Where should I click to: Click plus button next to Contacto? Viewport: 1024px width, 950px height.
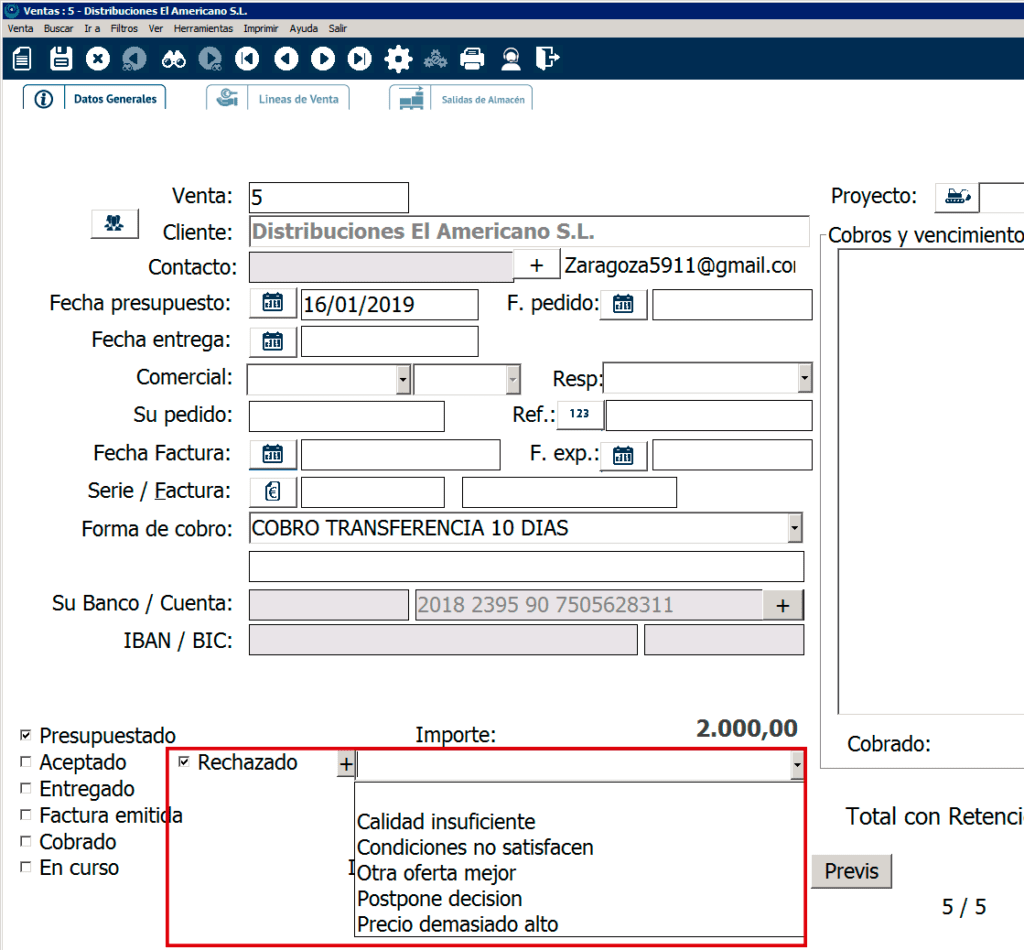pyautogui.click(x=537, y=266)
